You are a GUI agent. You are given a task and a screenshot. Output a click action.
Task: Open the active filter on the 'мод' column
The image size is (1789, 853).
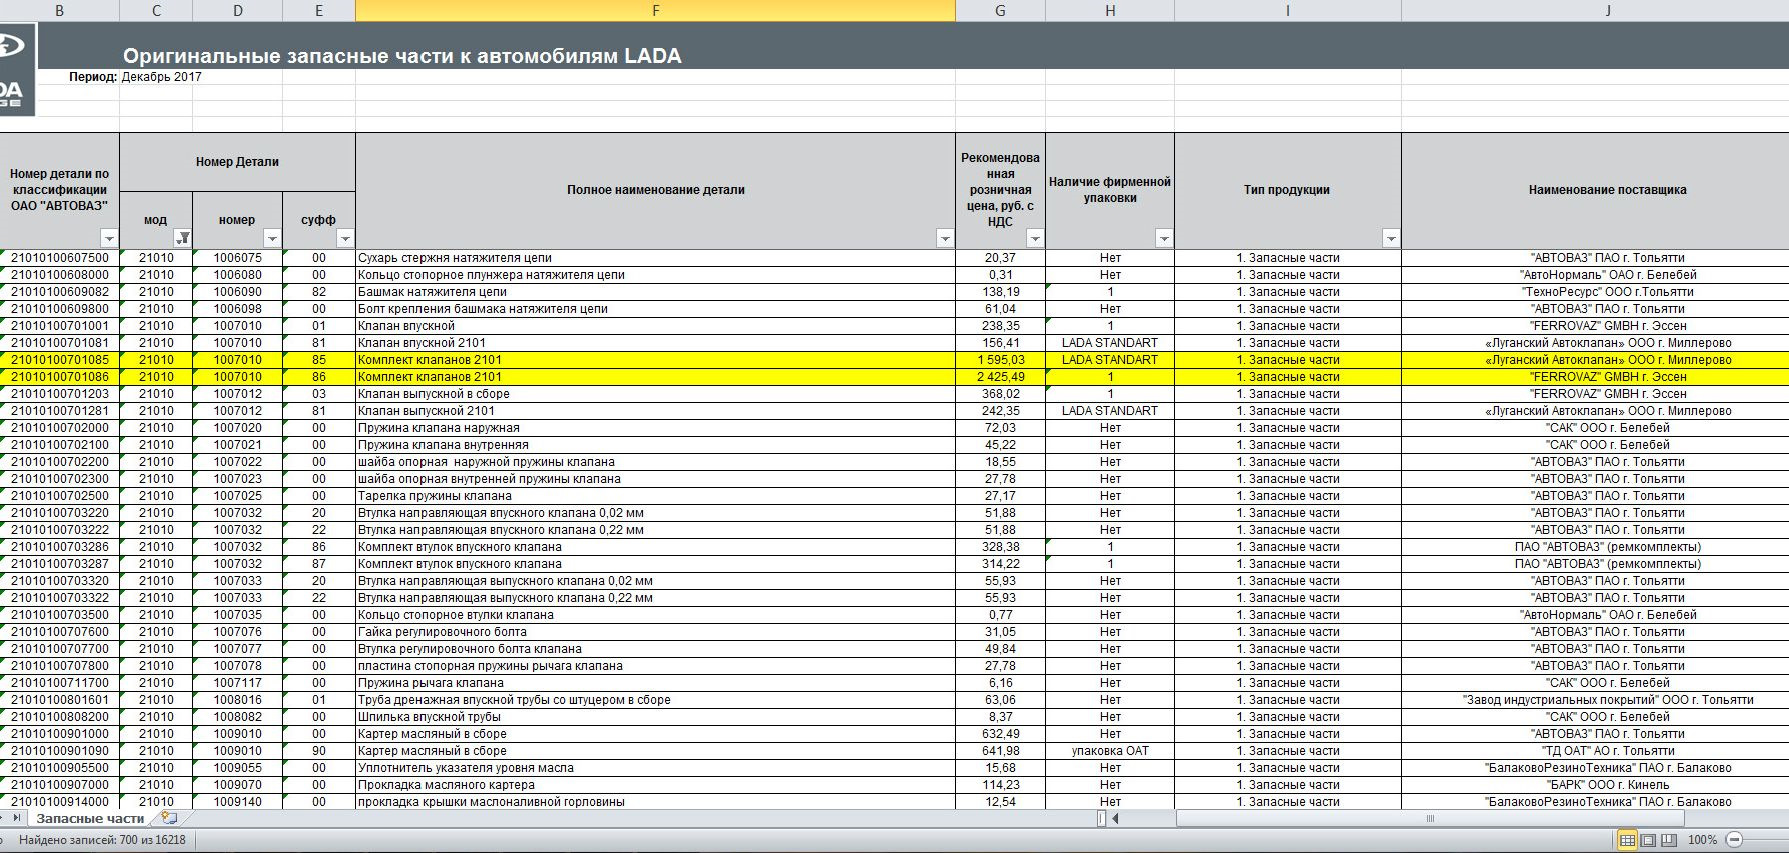pos(182,238)
